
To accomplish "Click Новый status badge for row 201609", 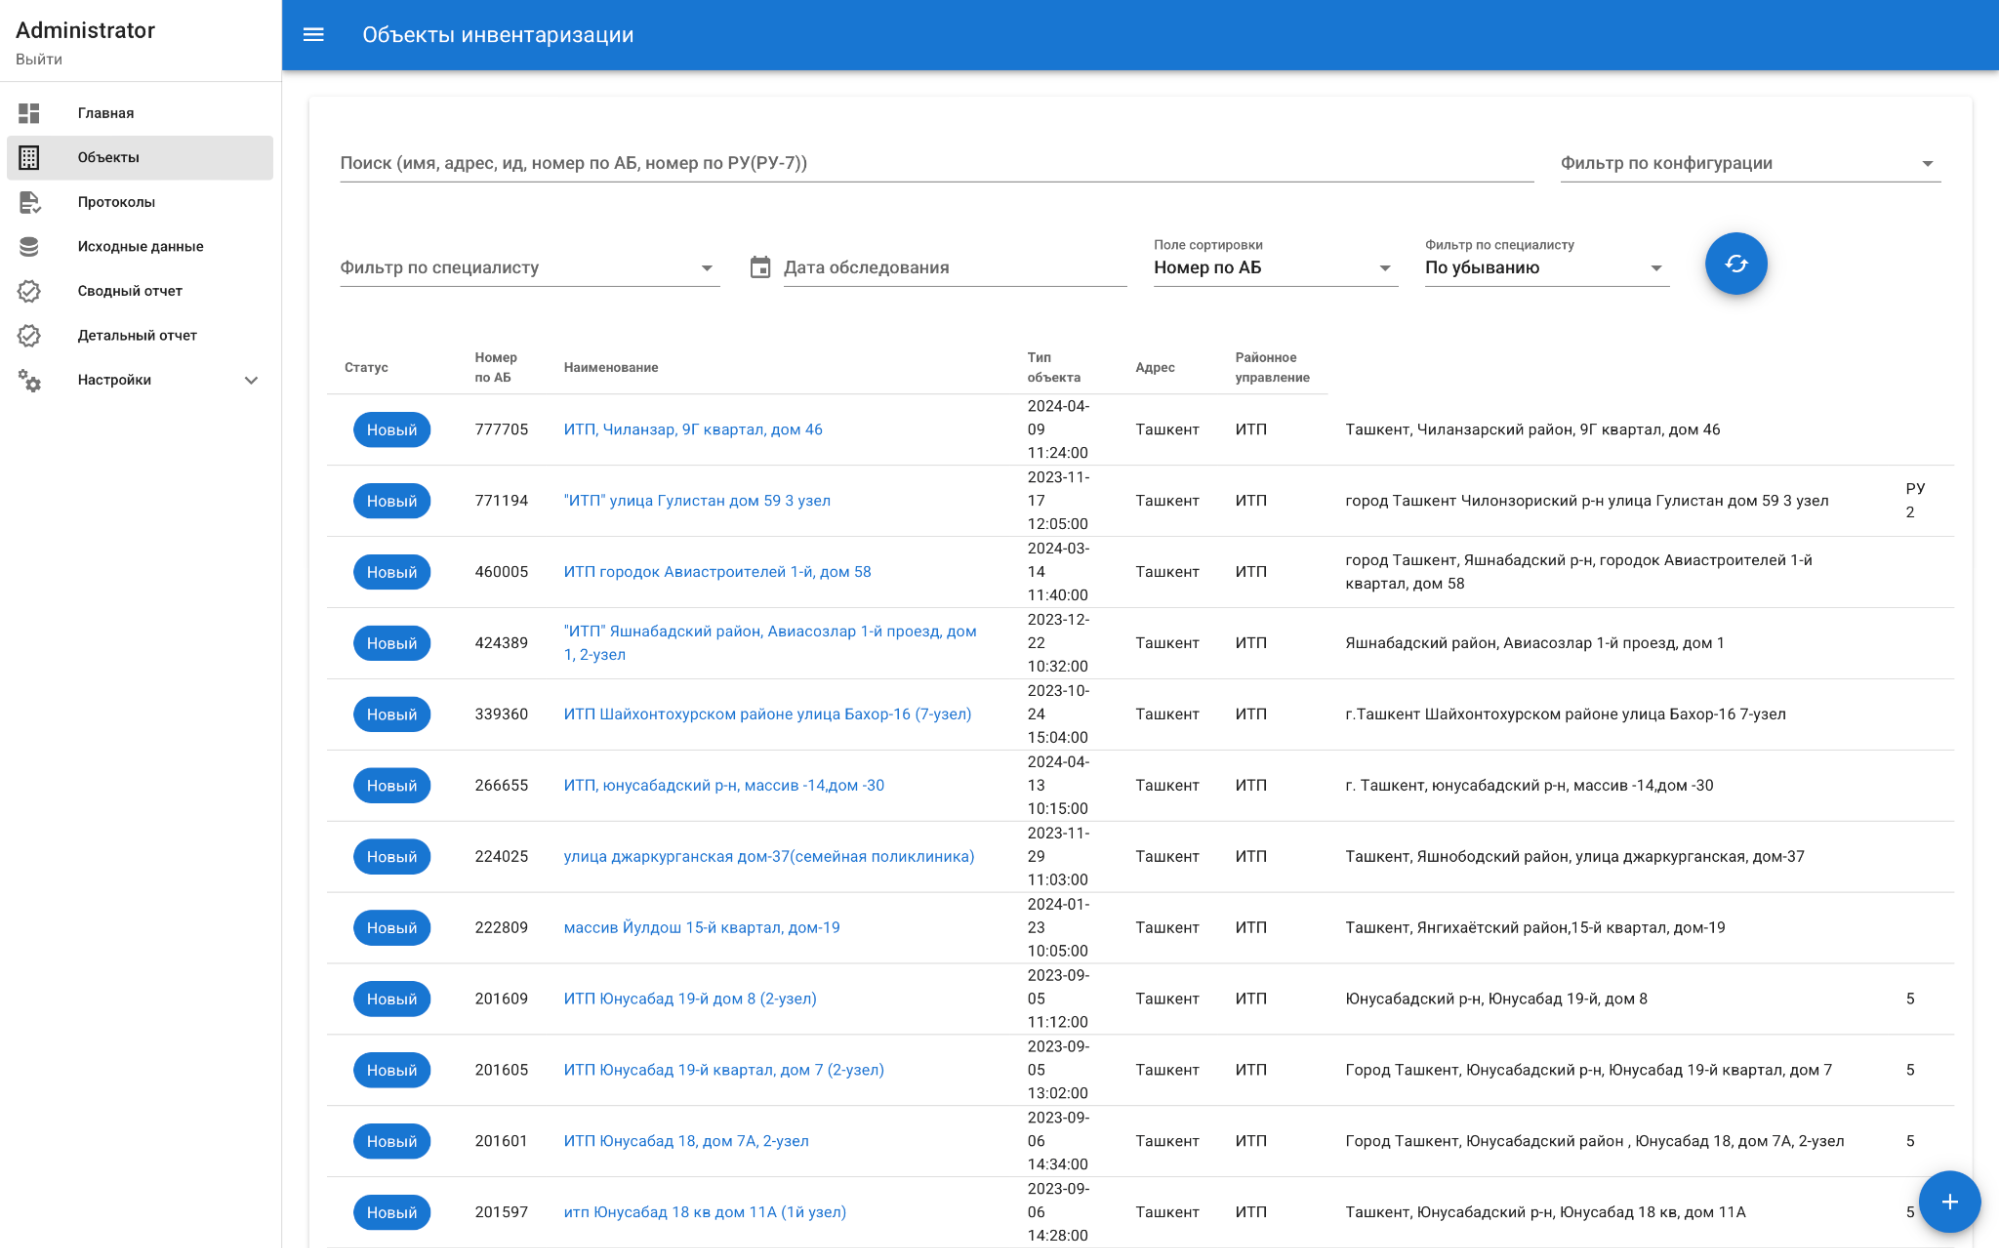I will click(391, 999).
